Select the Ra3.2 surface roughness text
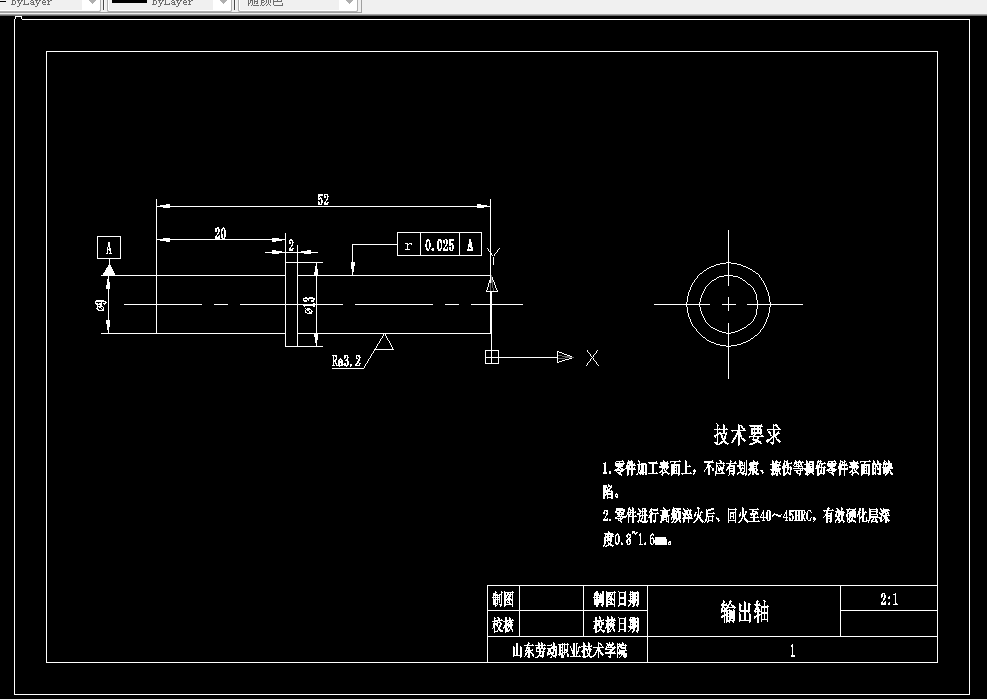The height and width of the screenshot is (700, 987). coord(347,361)
